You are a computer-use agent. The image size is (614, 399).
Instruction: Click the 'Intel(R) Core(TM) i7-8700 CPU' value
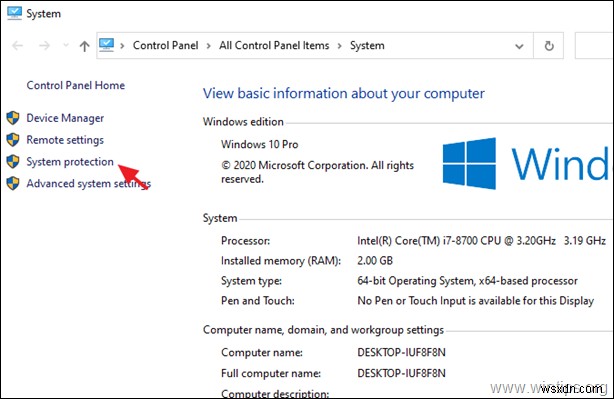point(481,240)
